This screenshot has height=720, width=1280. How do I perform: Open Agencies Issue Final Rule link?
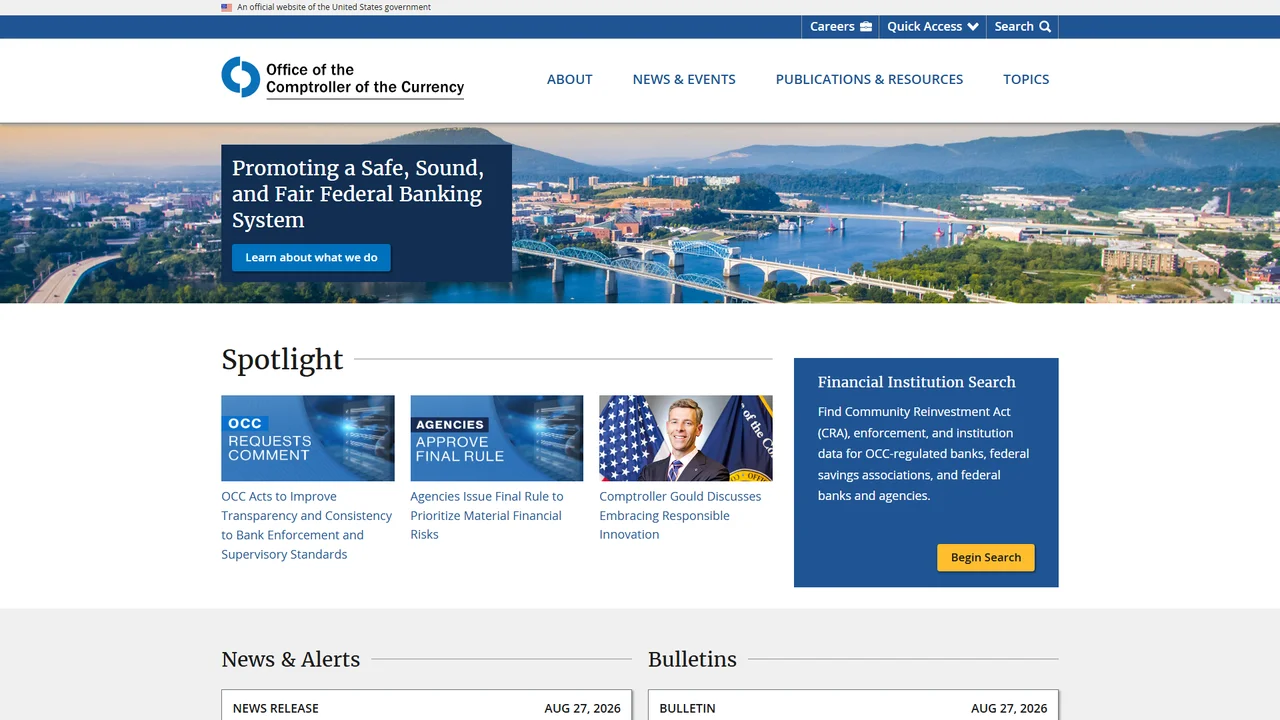click(487, 515)
